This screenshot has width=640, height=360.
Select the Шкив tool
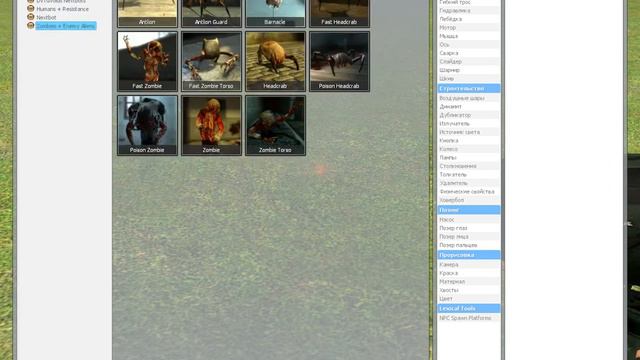pyautogui.click(x=469, y=78)
